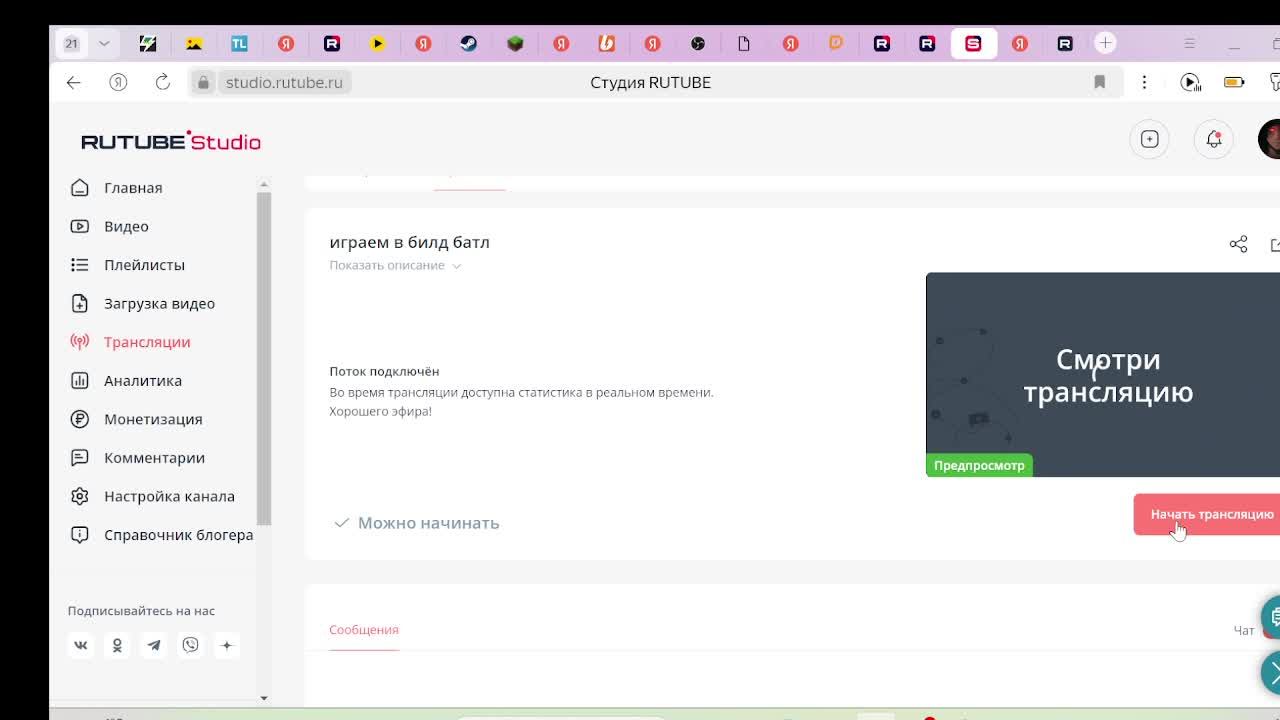Open the Монетизация section
Screen dimensions: 1280x720
coord(152,419)
